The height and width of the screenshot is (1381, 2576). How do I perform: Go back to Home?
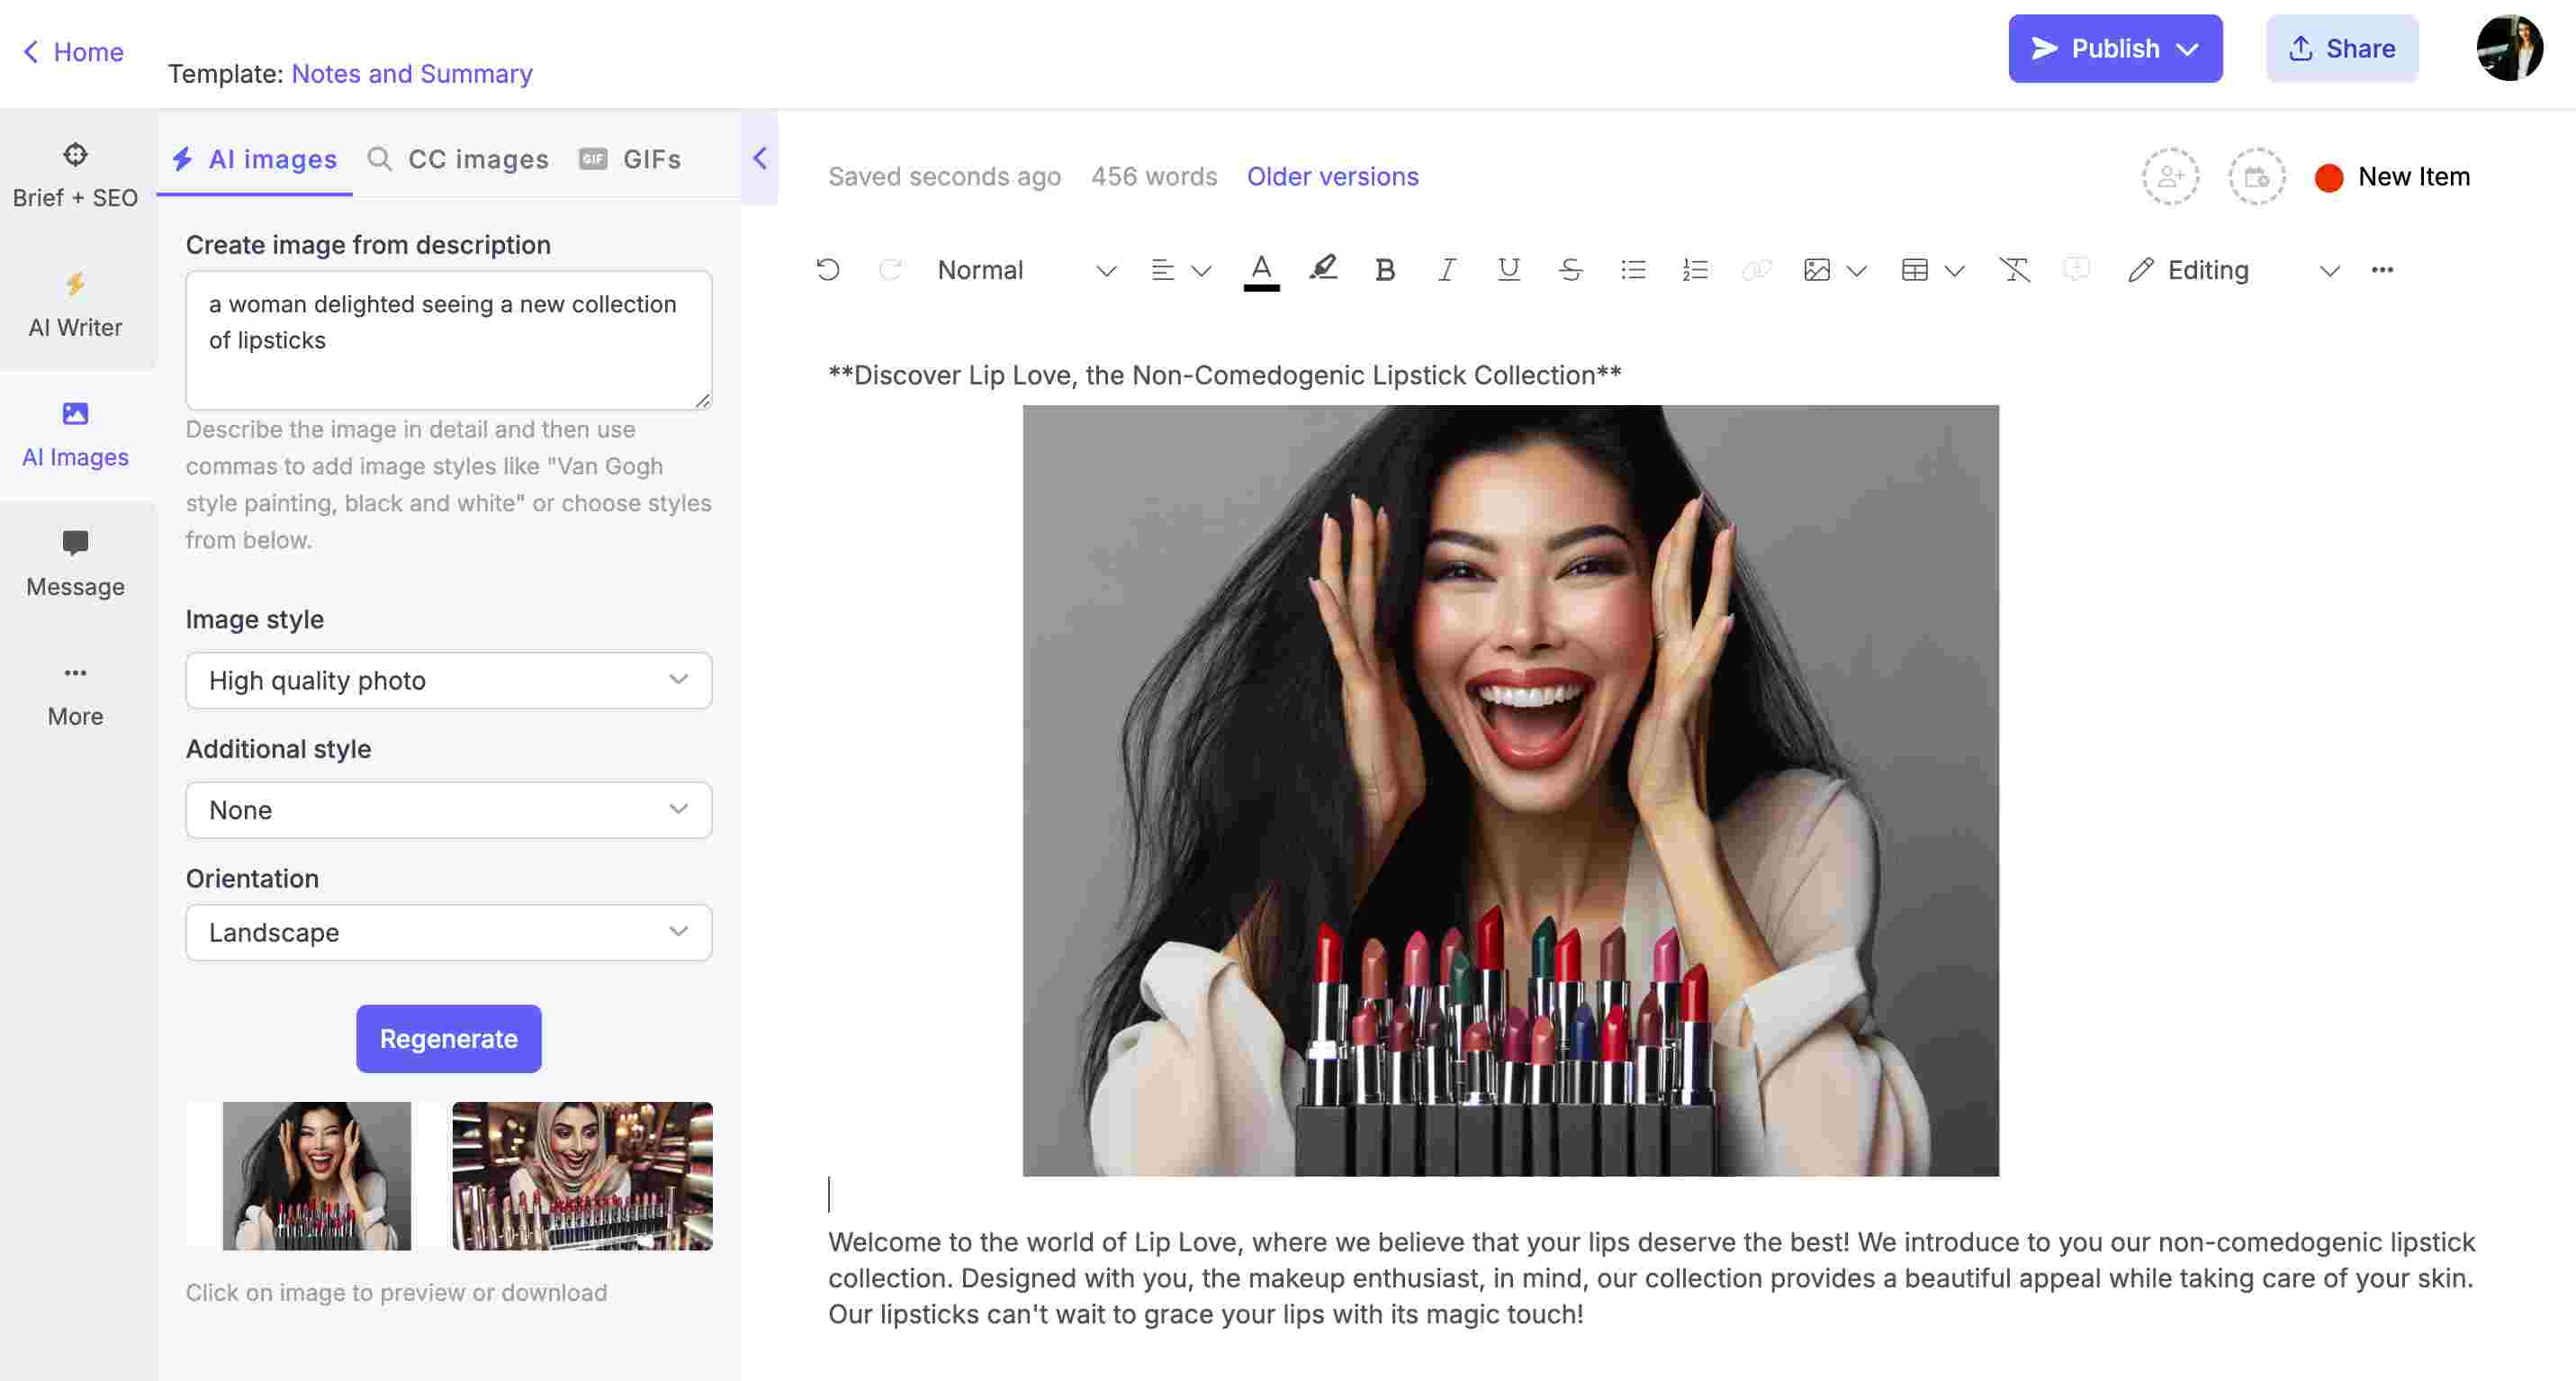click(73, 52)
